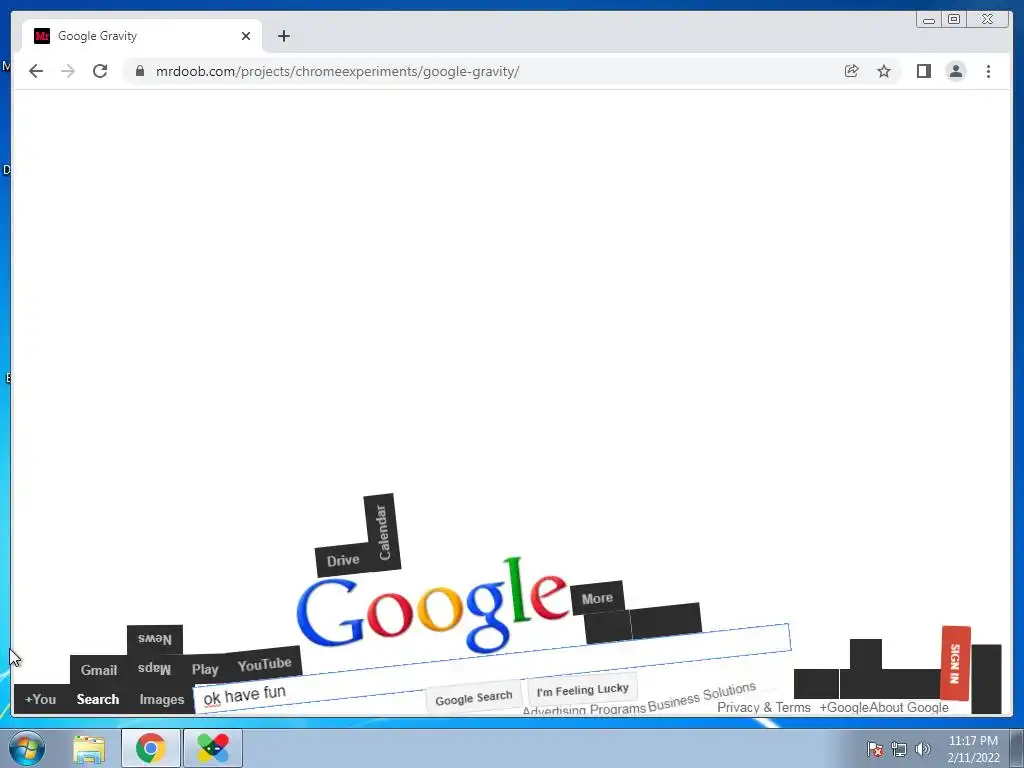Screen dimensions: 1024x768
Task: Click the red SIGN IN button
Action: point(955,663)
